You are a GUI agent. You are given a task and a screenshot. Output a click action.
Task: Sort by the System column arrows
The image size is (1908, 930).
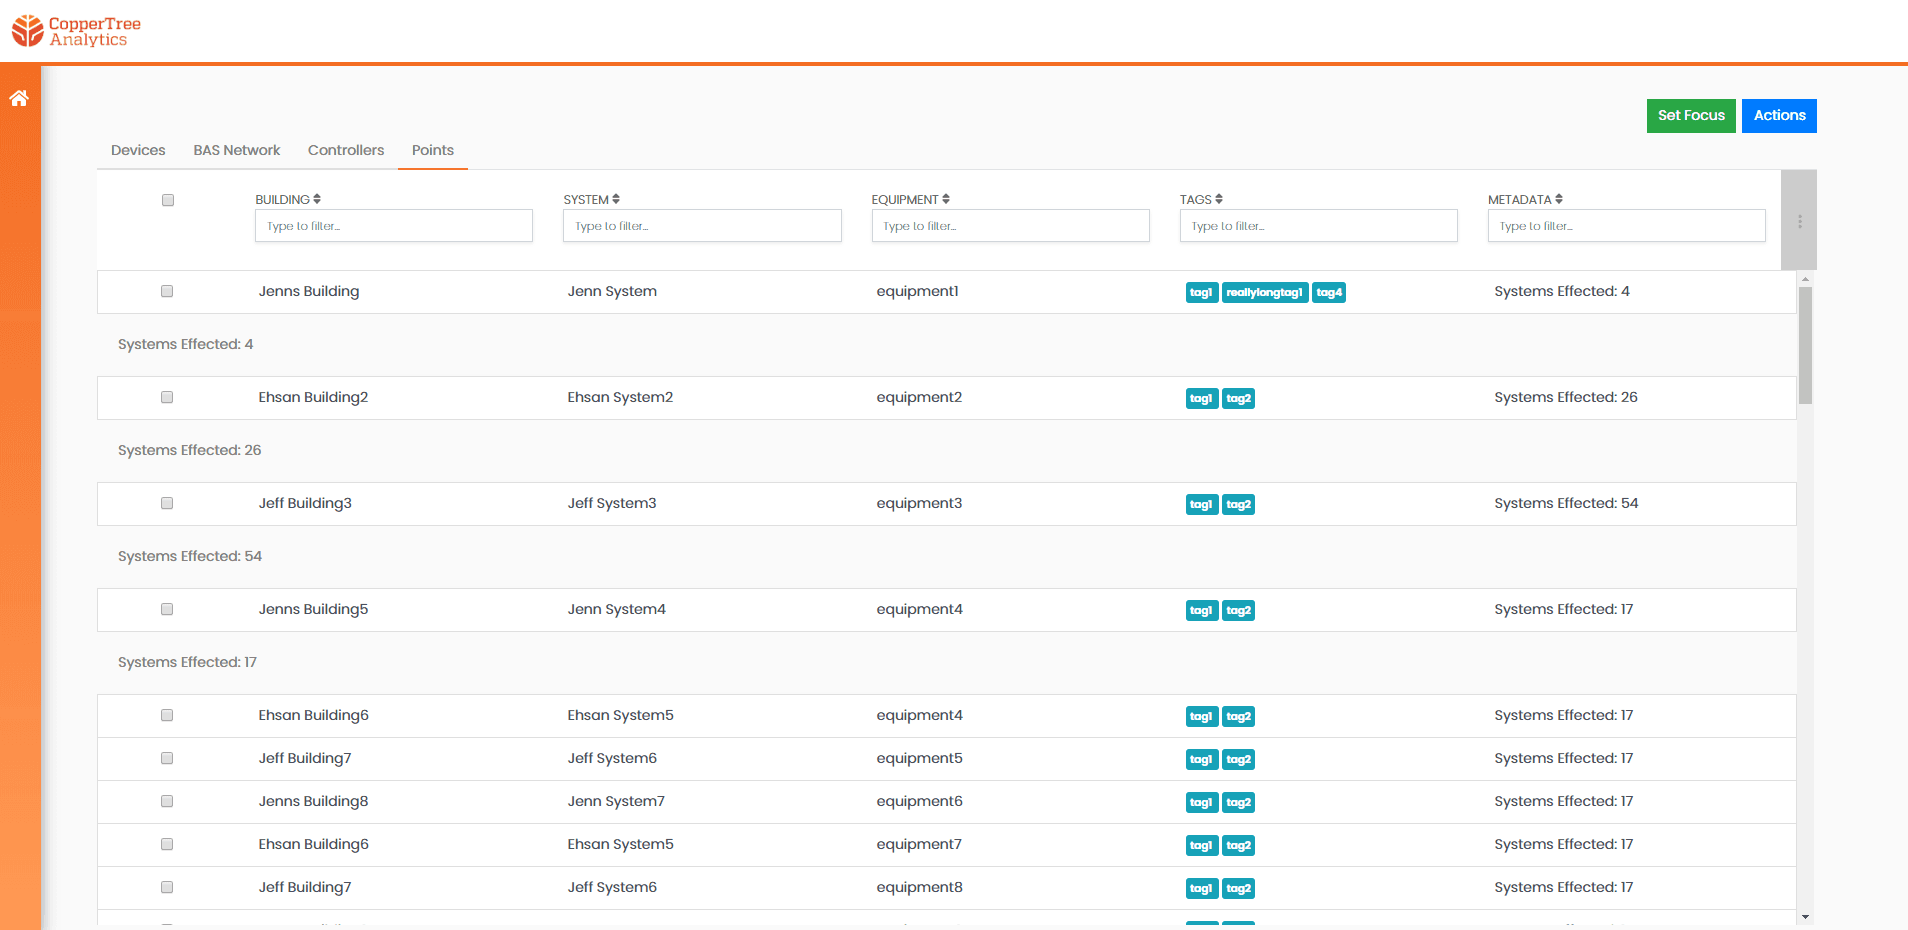click(616, 199)
